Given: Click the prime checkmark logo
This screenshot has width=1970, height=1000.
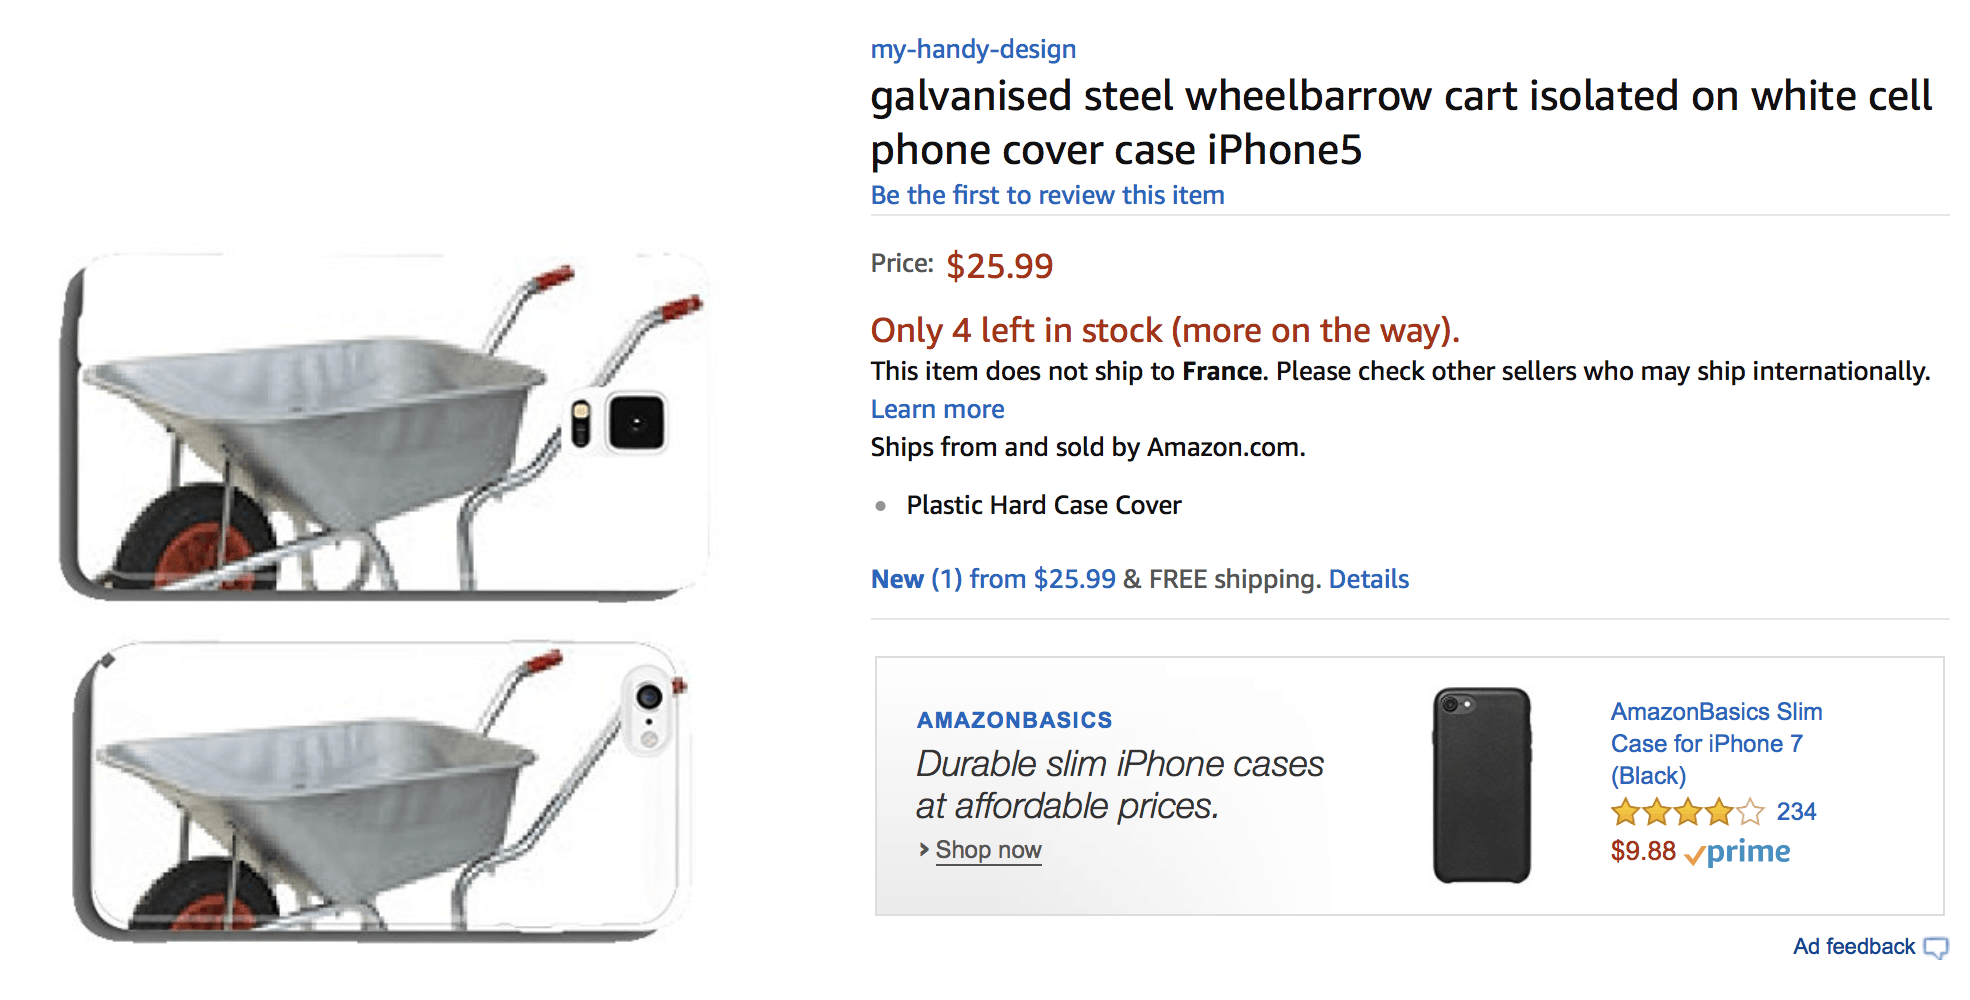Looking at the screenshot, I should pos(1738,852).
